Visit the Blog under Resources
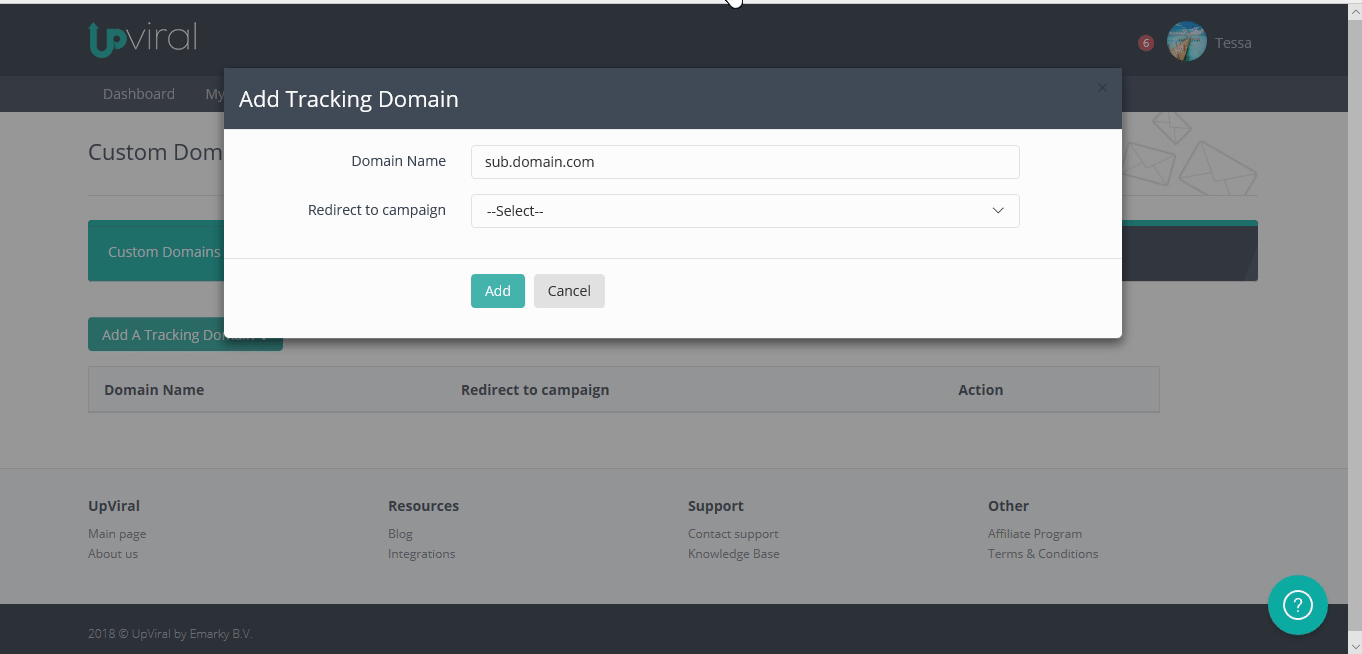1362x654 pixels. click(399, 533)
